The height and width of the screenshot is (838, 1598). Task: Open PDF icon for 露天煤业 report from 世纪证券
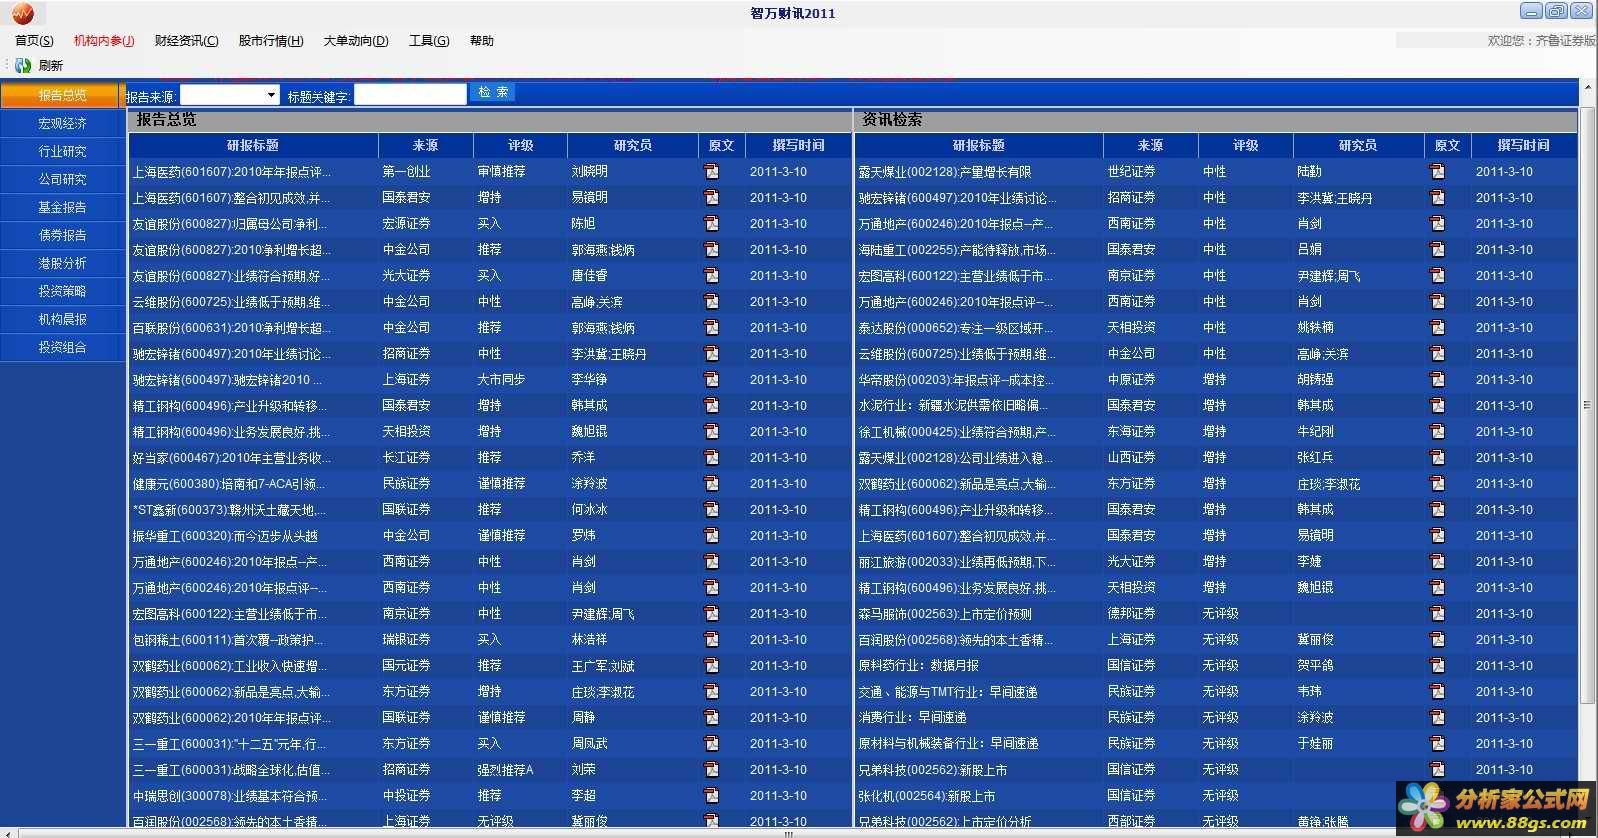(1437, 171)
